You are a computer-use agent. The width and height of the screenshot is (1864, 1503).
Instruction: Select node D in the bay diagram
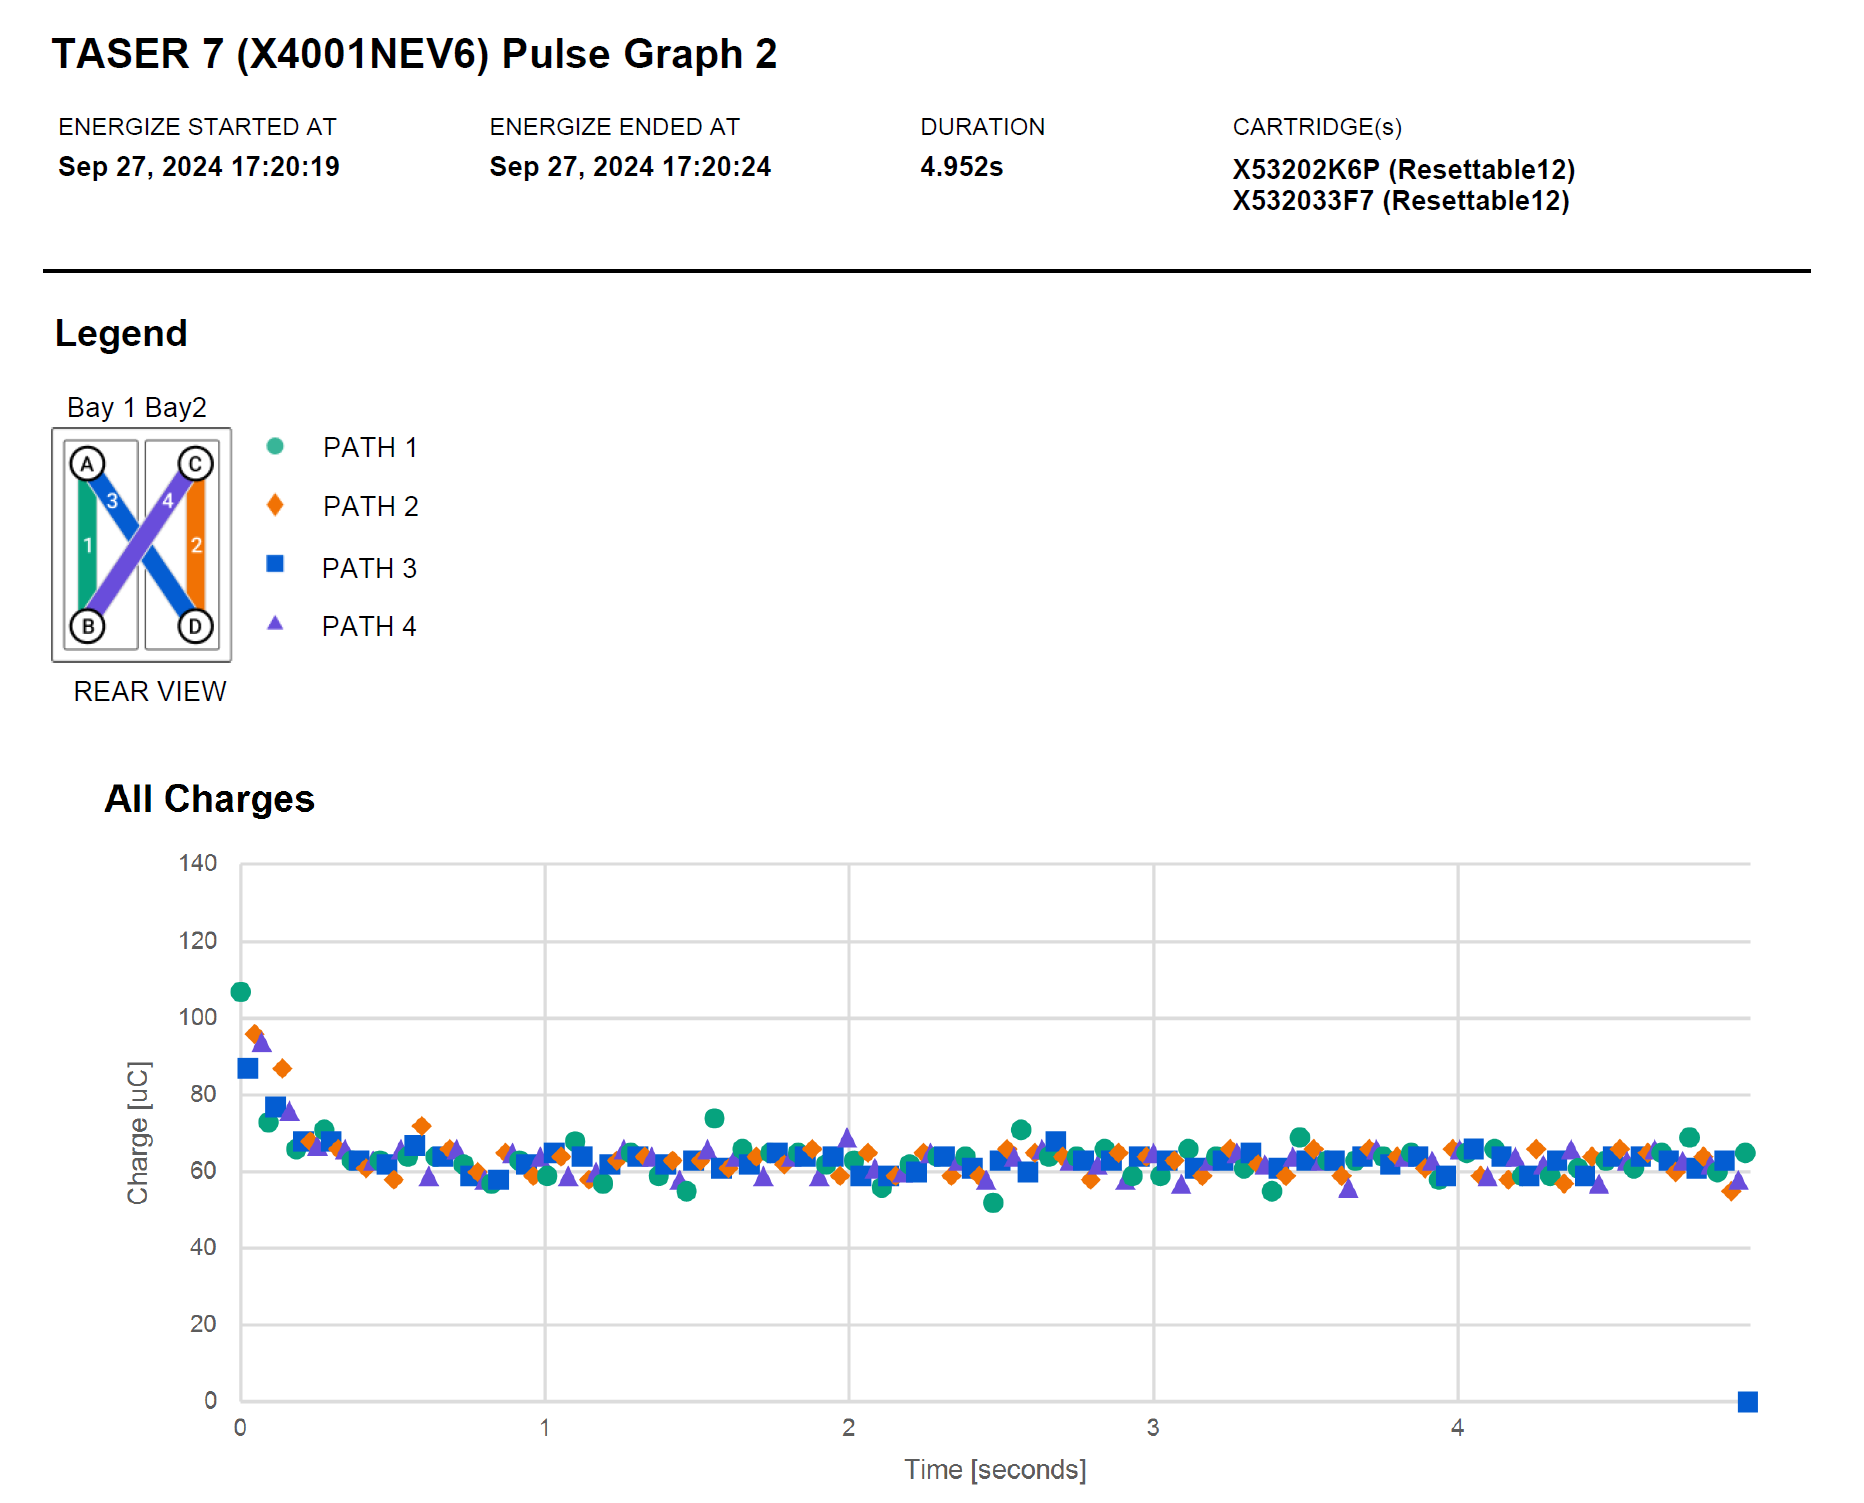(x=195, y=626)
